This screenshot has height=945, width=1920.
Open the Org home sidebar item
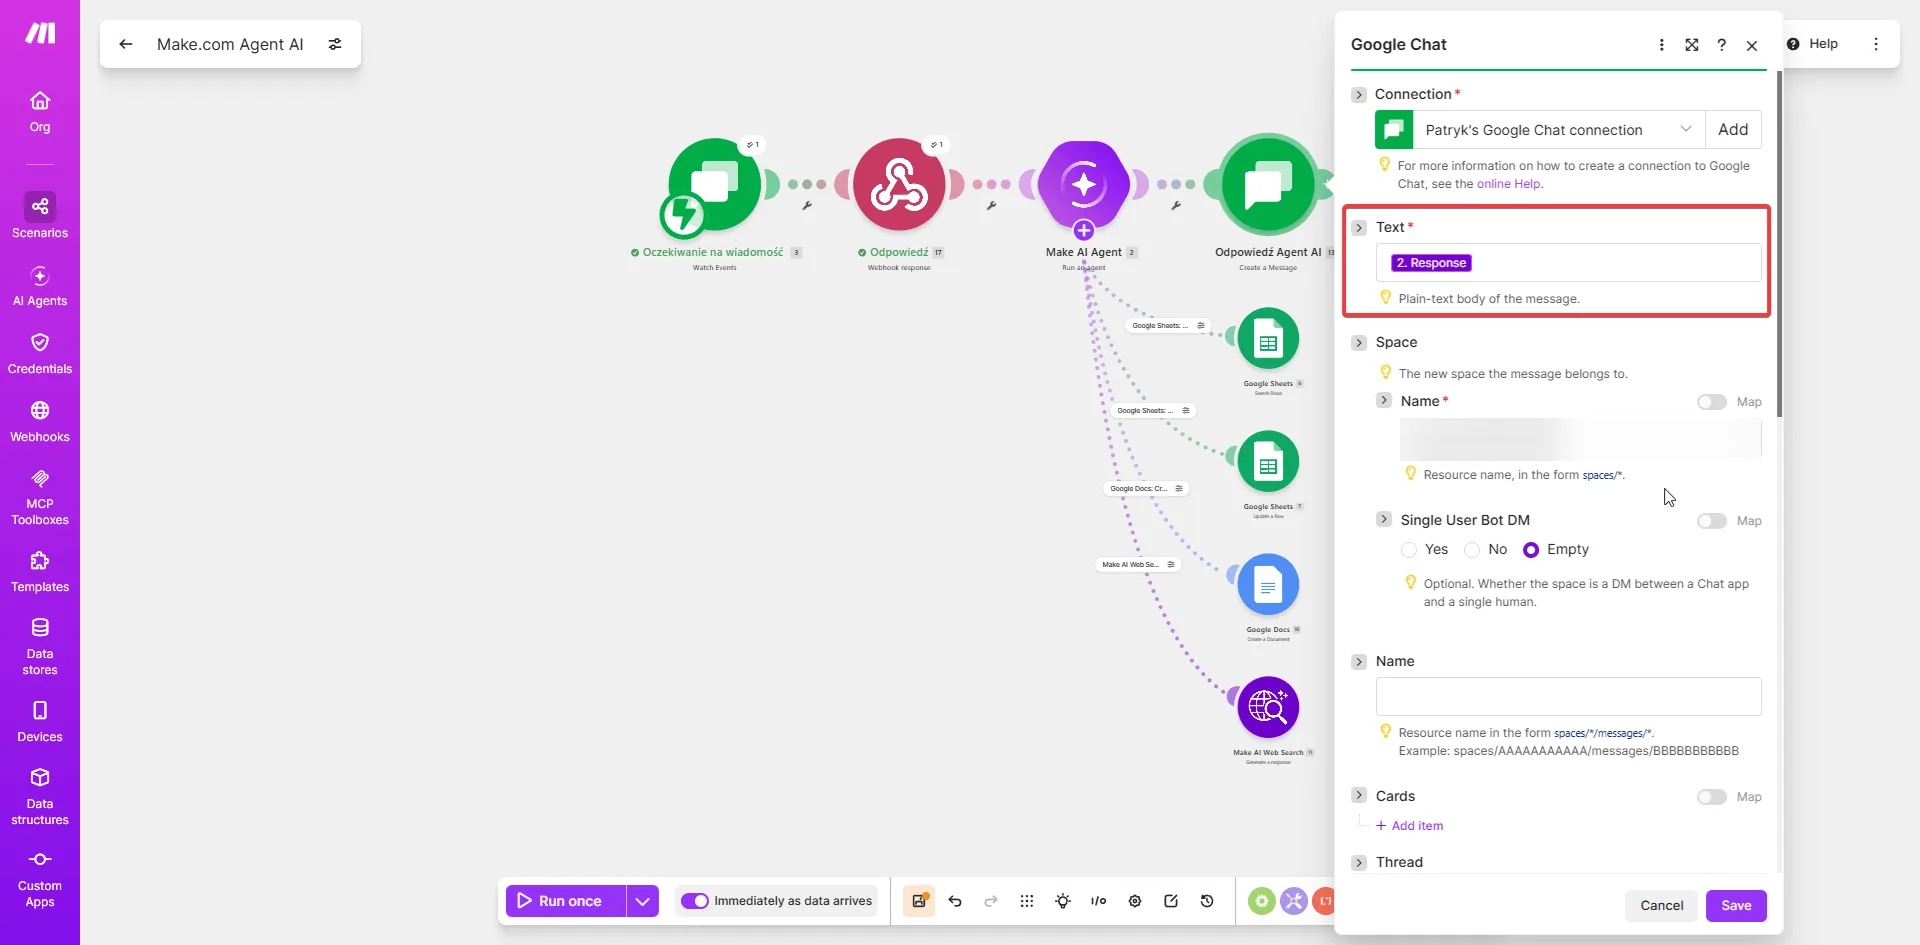[40, 112]
